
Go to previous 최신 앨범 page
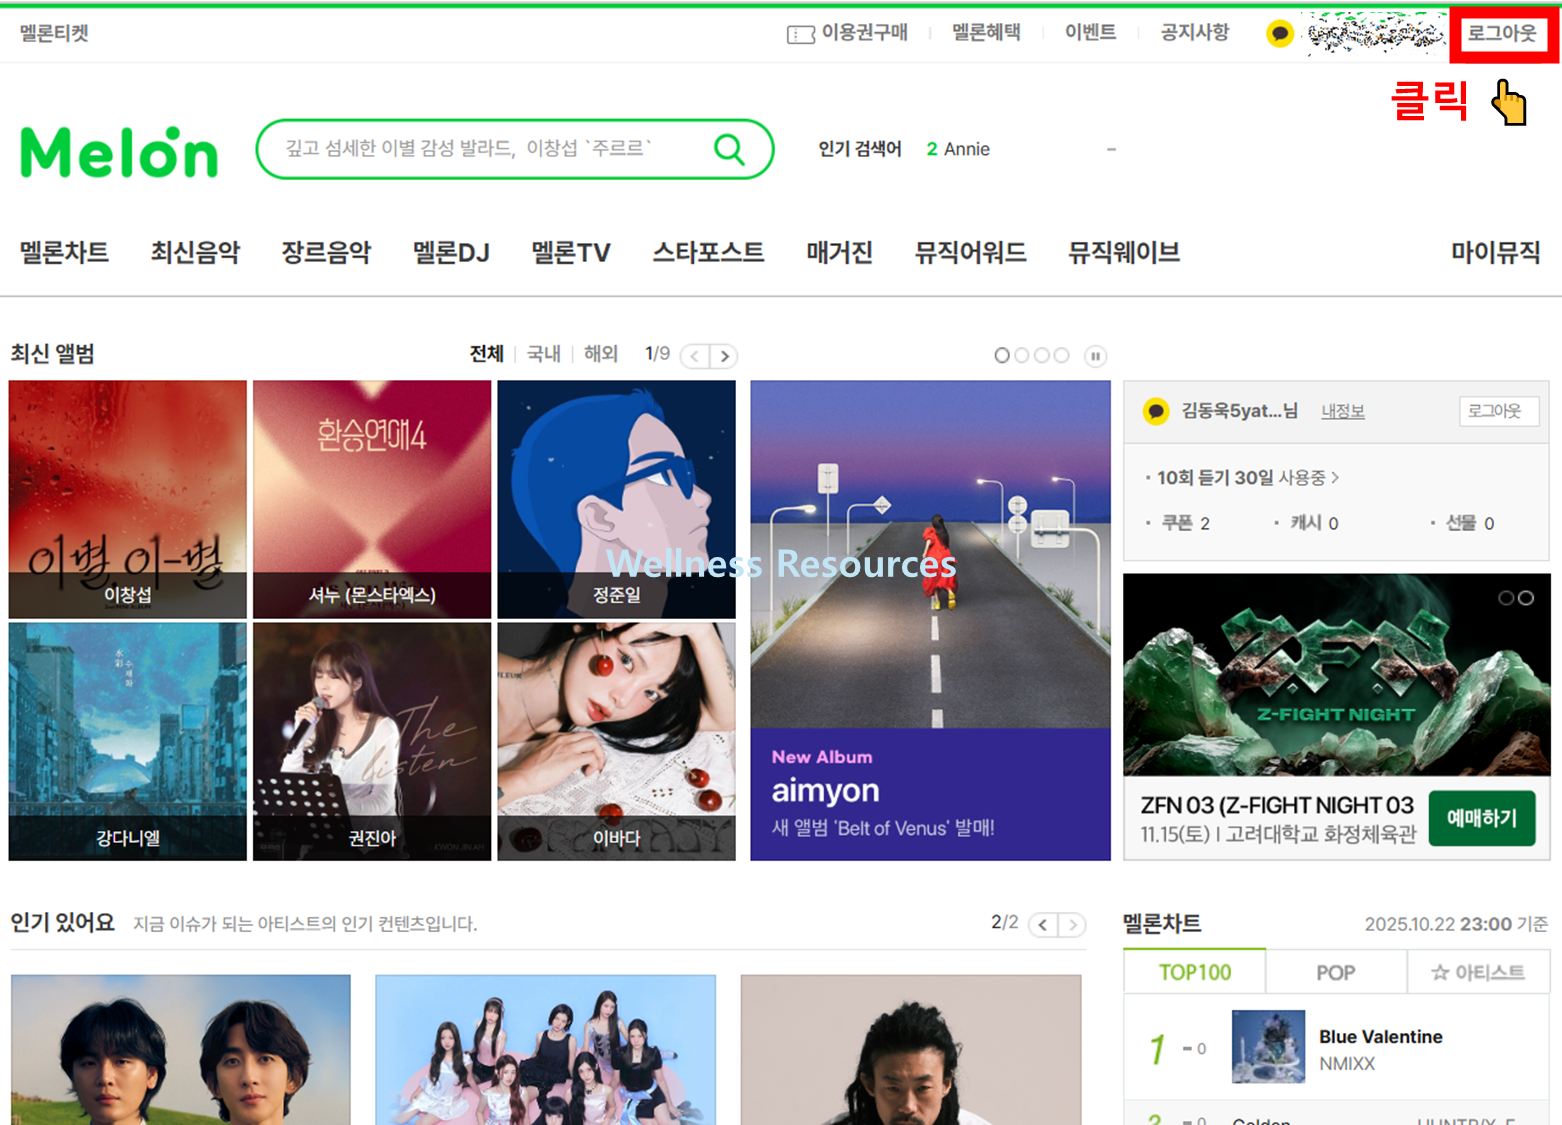695,356
